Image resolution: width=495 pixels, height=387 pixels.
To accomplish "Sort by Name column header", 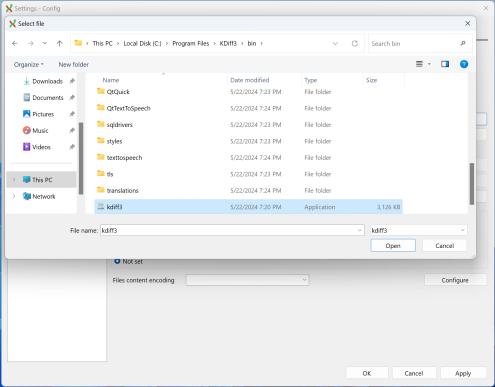I will pyautogui.click(x=111, y=80).
